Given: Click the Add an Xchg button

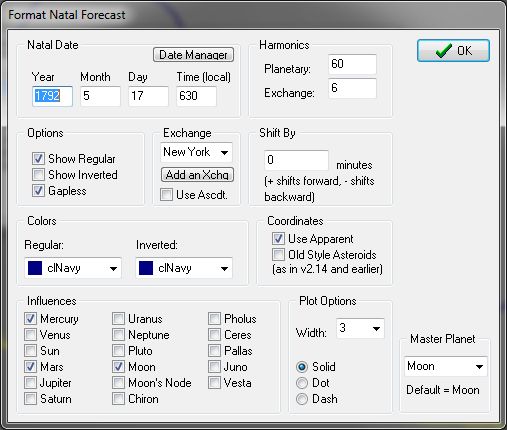Looking at the screenshot, I should 197,175.
